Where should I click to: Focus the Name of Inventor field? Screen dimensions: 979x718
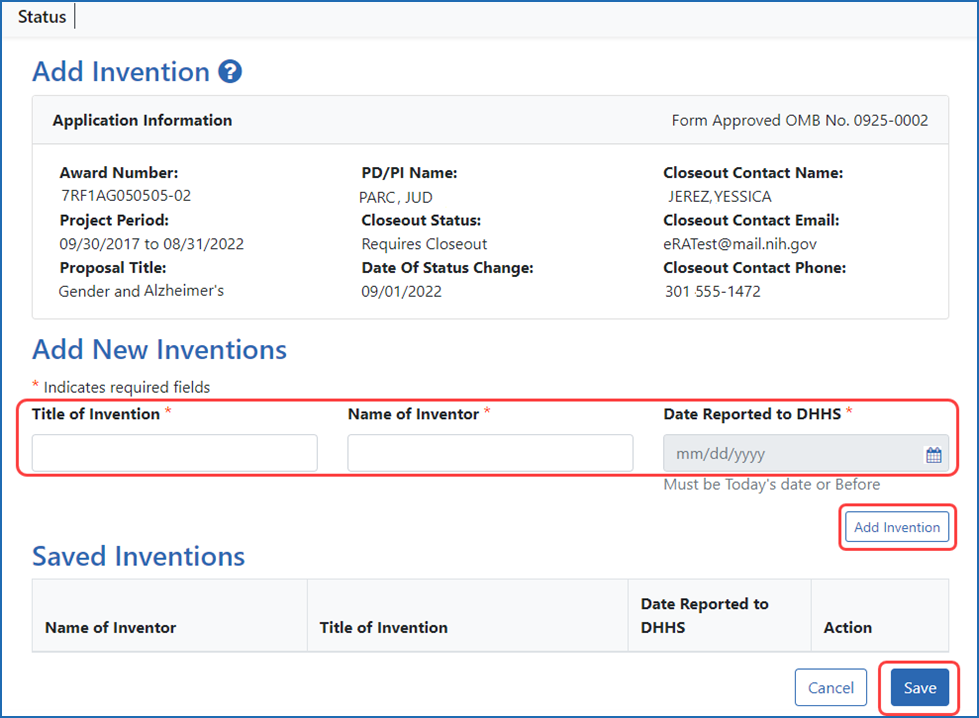point(490,453)
